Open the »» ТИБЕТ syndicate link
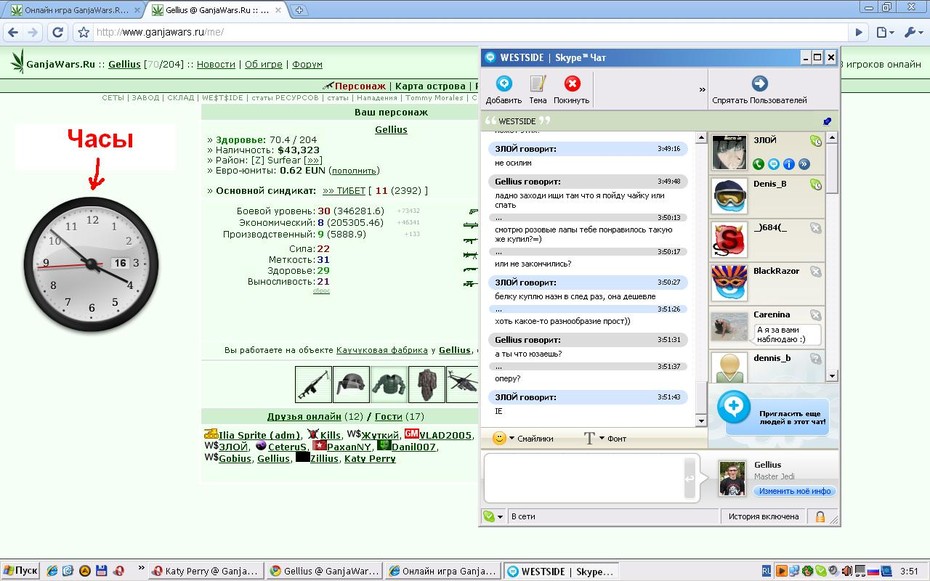 click(x=344, y=191)
